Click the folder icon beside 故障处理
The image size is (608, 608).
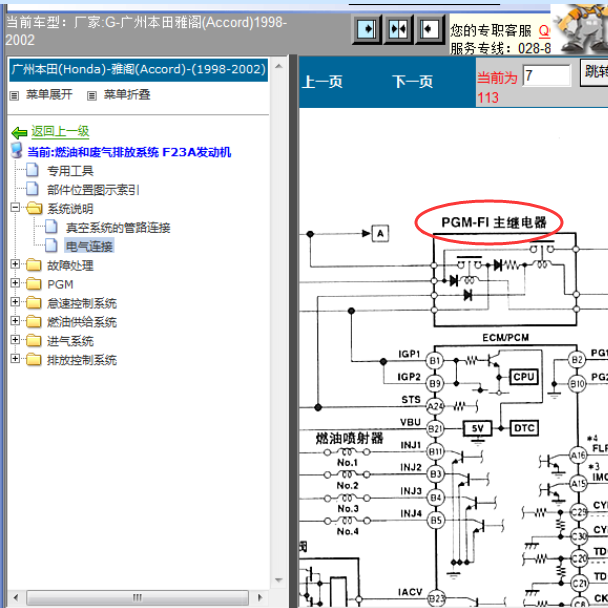[x=34, y=265]
